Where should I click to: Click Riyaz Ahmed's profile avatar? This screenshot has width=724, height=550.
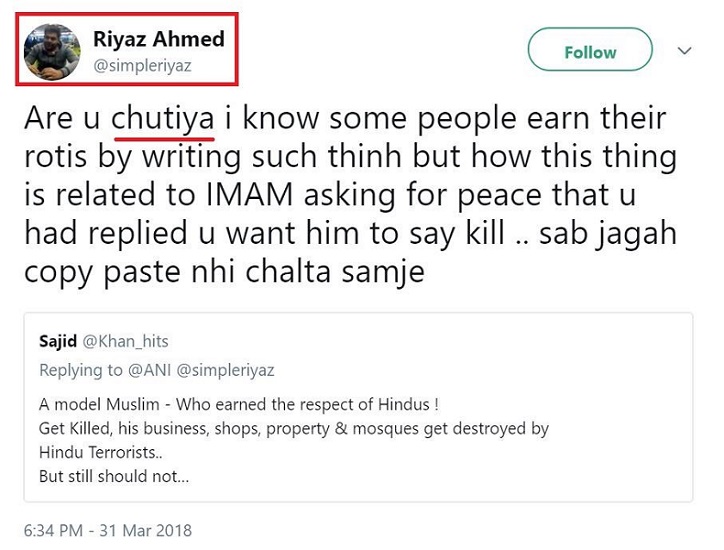click(52, 51)
